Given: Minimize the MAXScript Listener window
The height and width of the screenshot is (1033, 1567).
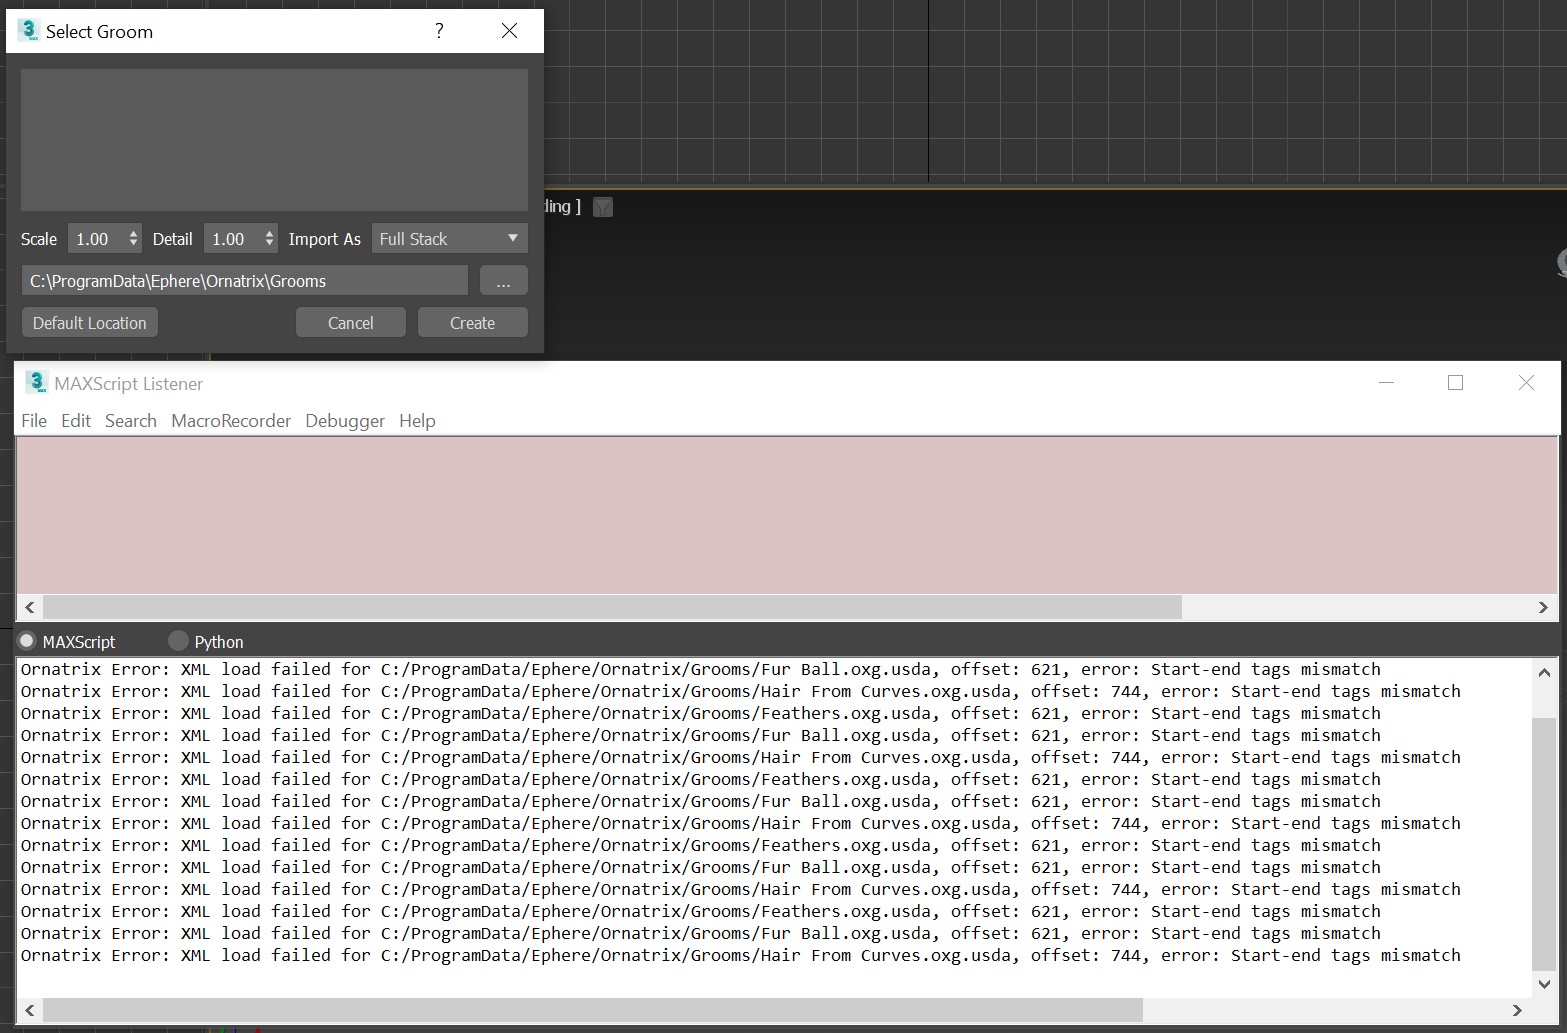Looking at the screenshot, I should [x=1386, y=383].
